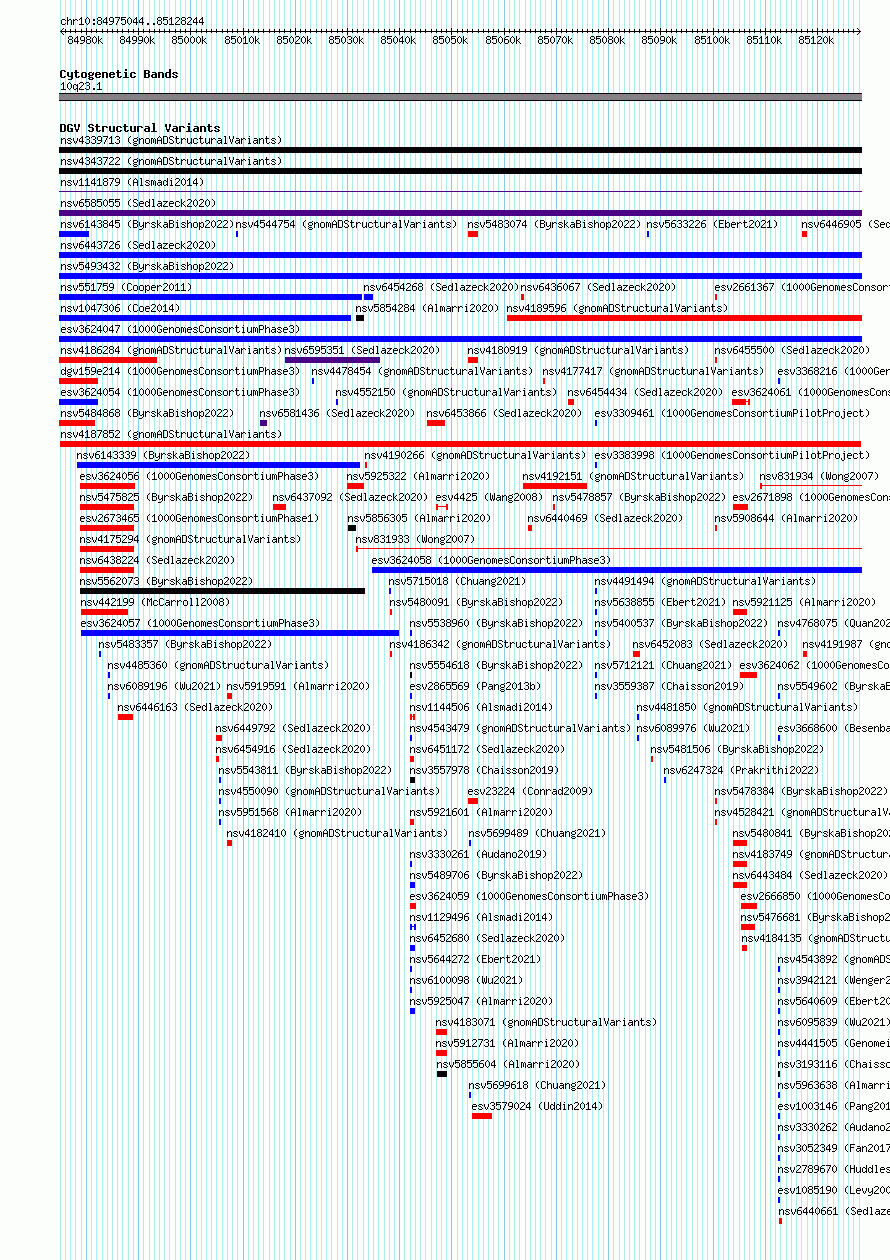Open variant nsv1047306 (Coe2014)

click(120, 308)
